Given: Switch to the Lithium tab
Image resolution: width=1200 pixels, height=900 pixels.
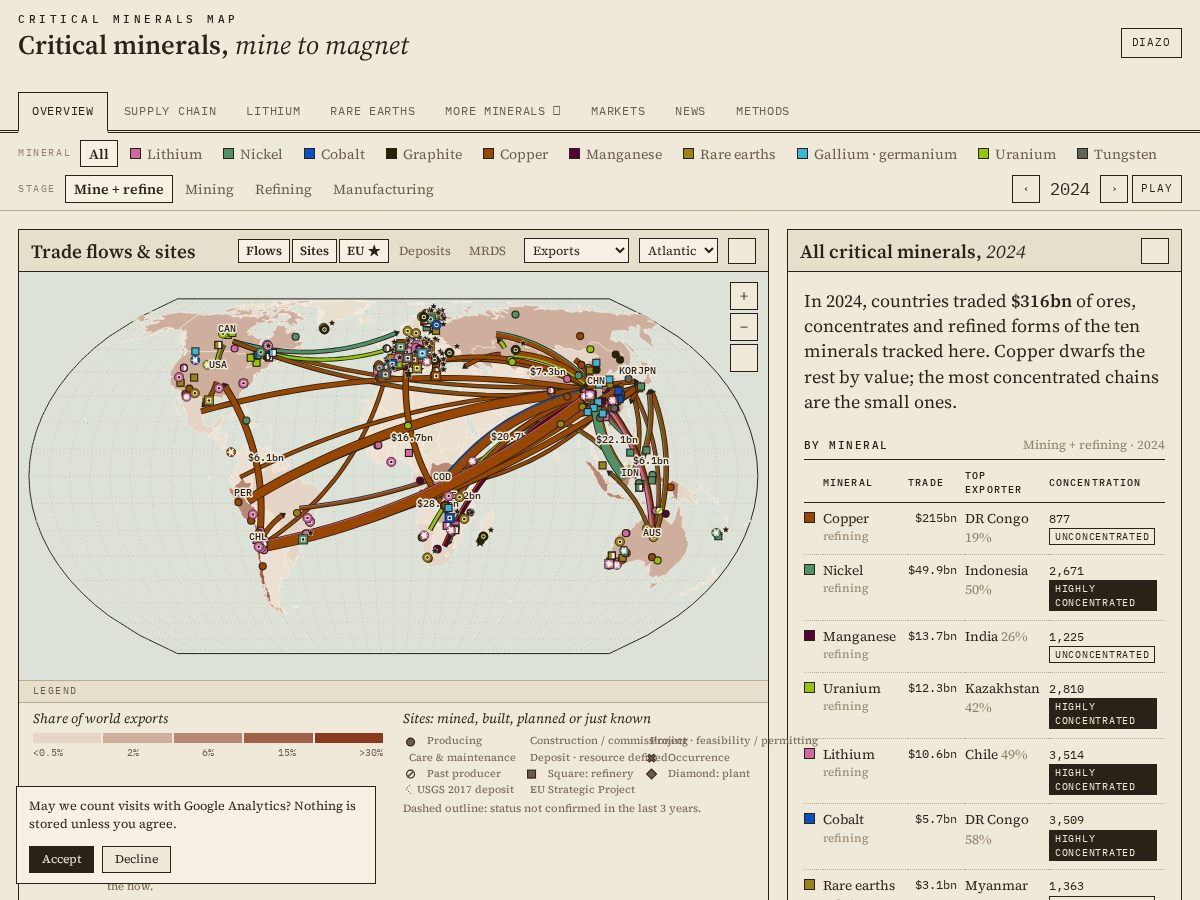Looking at the screenshot, I should pos(273,111).
